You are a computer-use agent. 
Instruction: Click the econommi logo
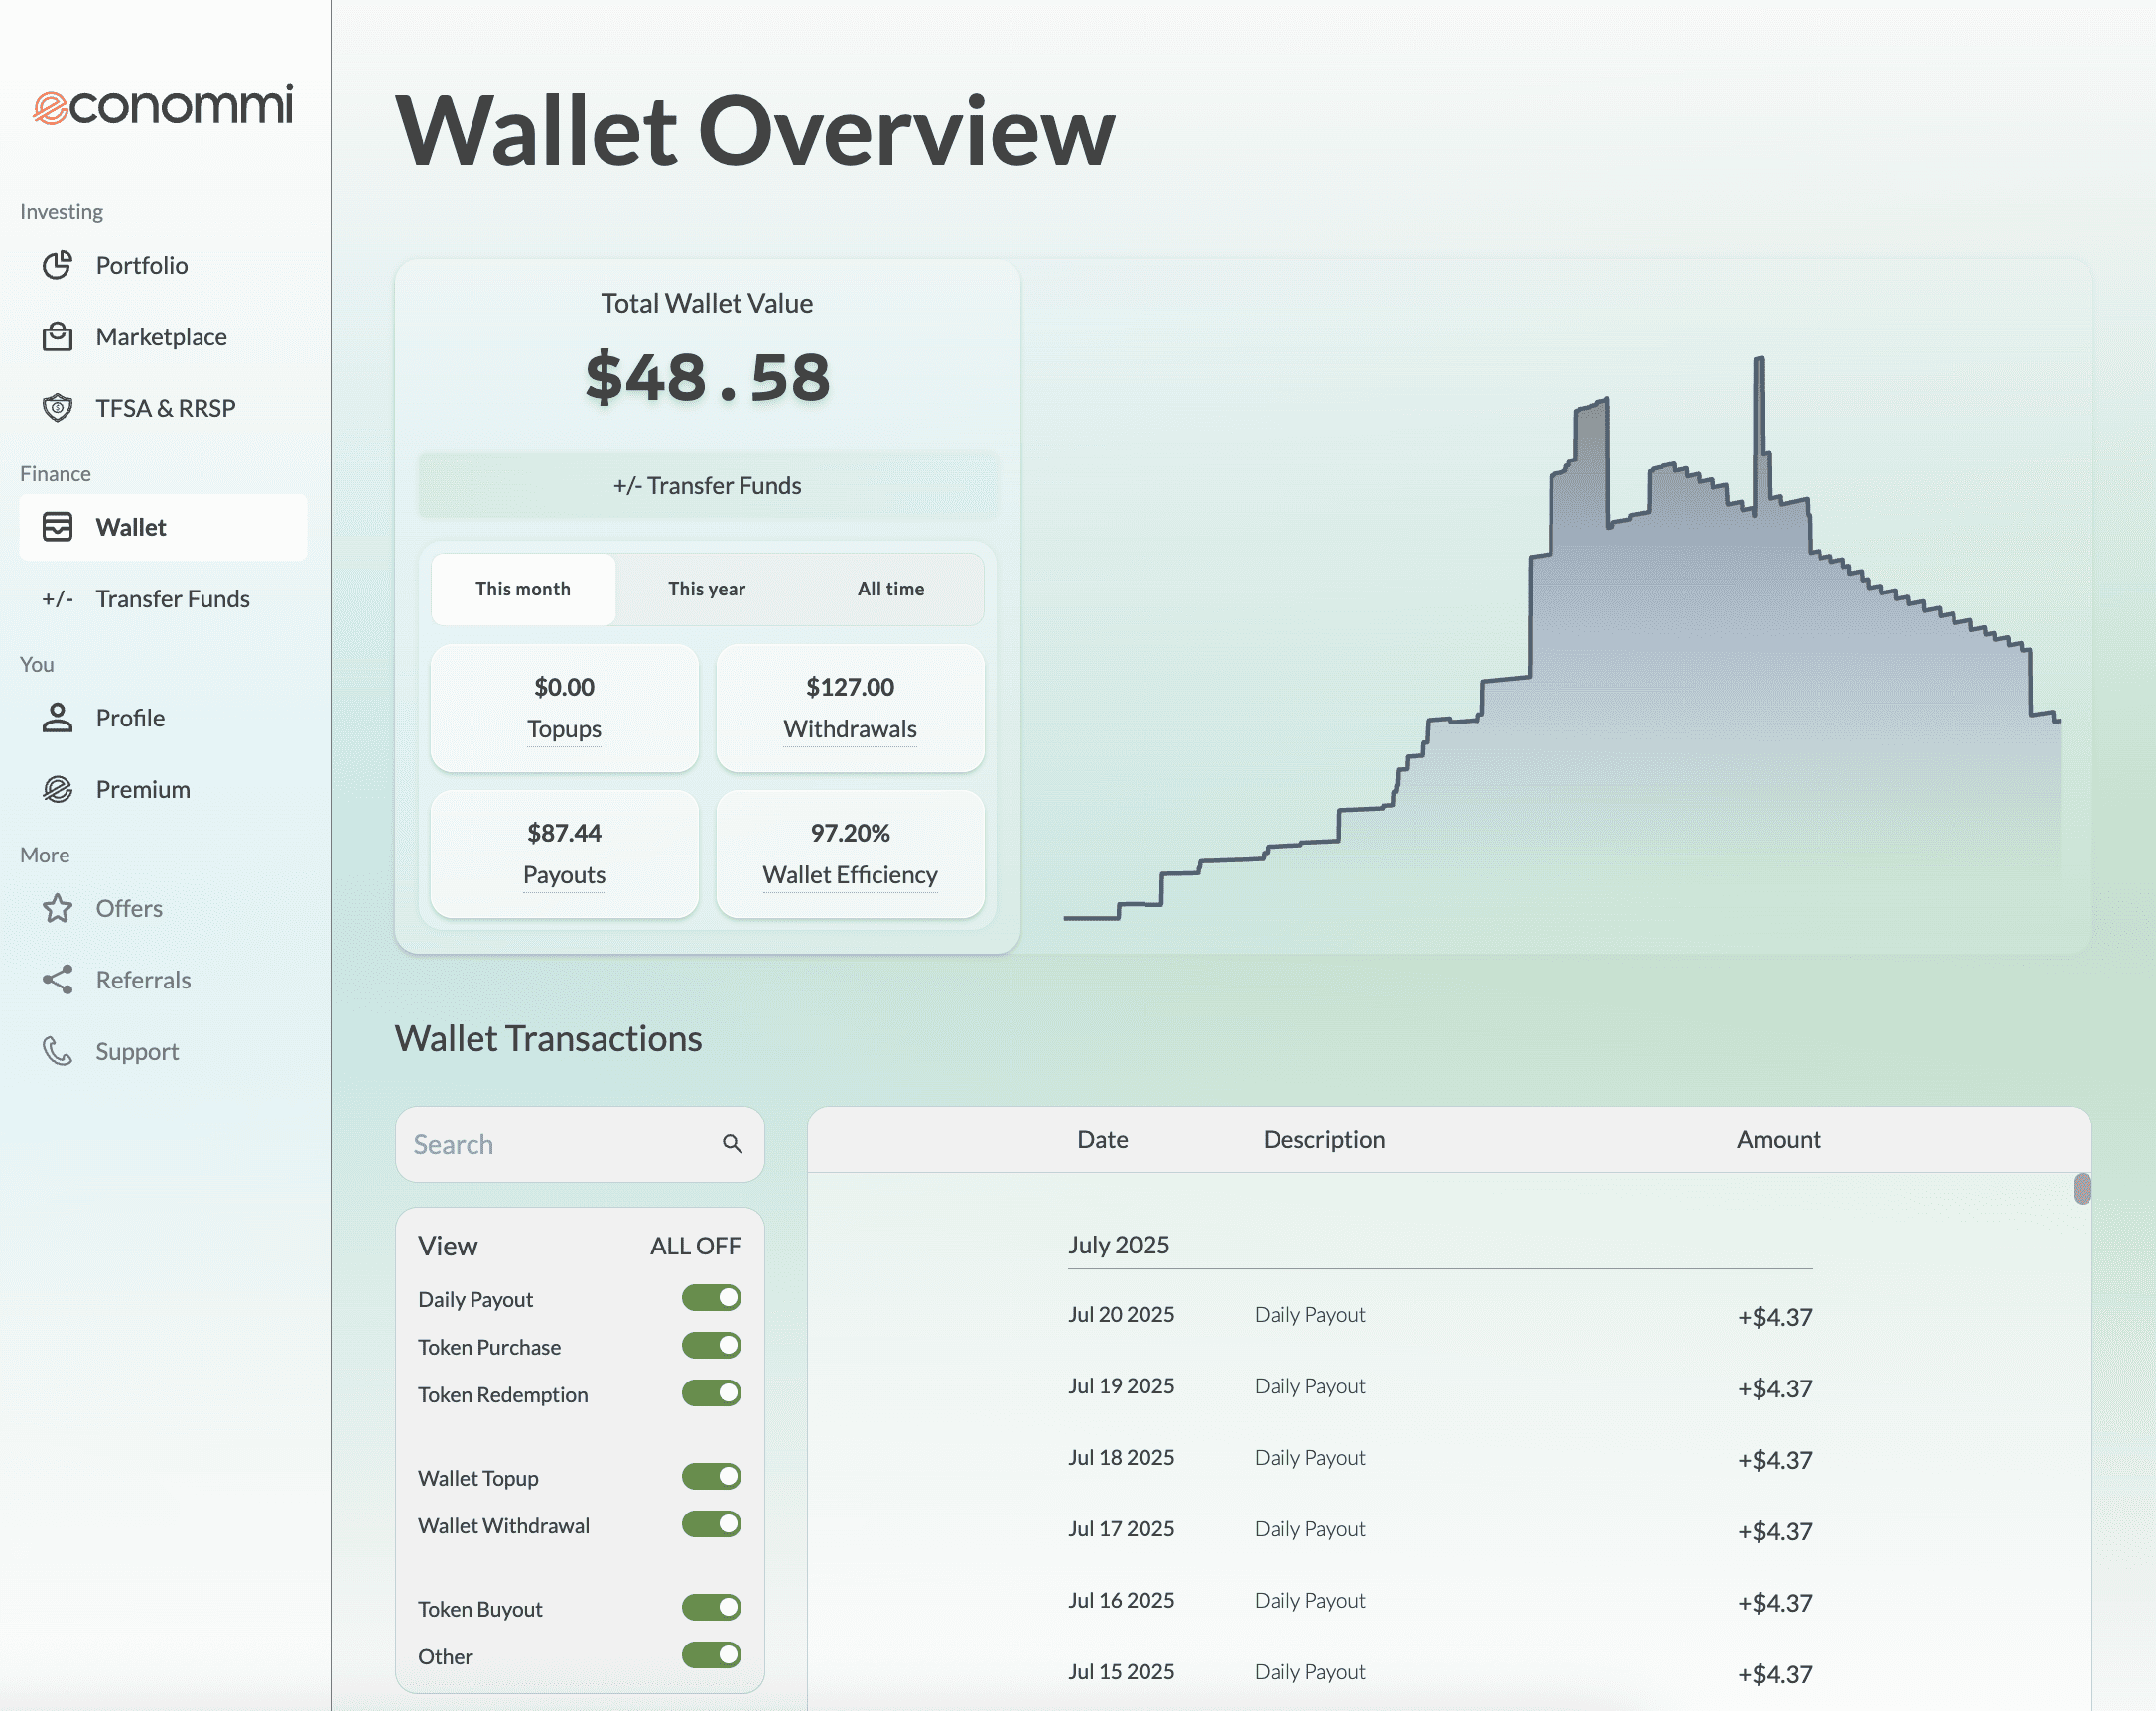click(163, 106)
